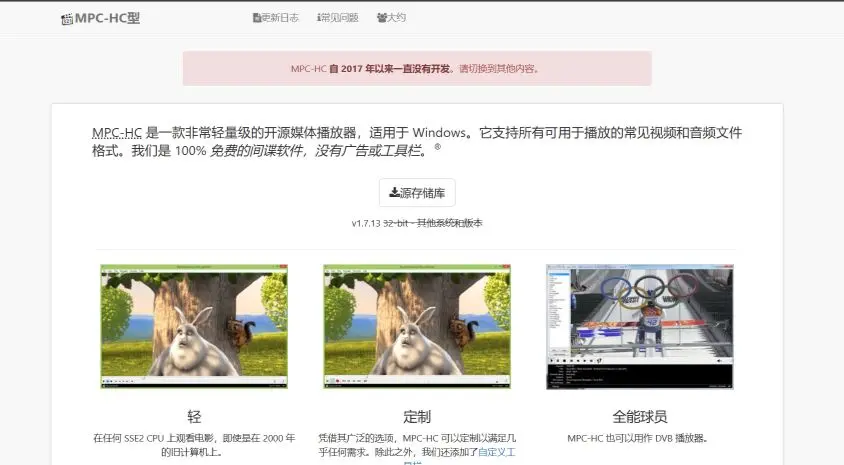Click the text MPC-HC 也可以用作 DVB 播放器

(637, 438)
